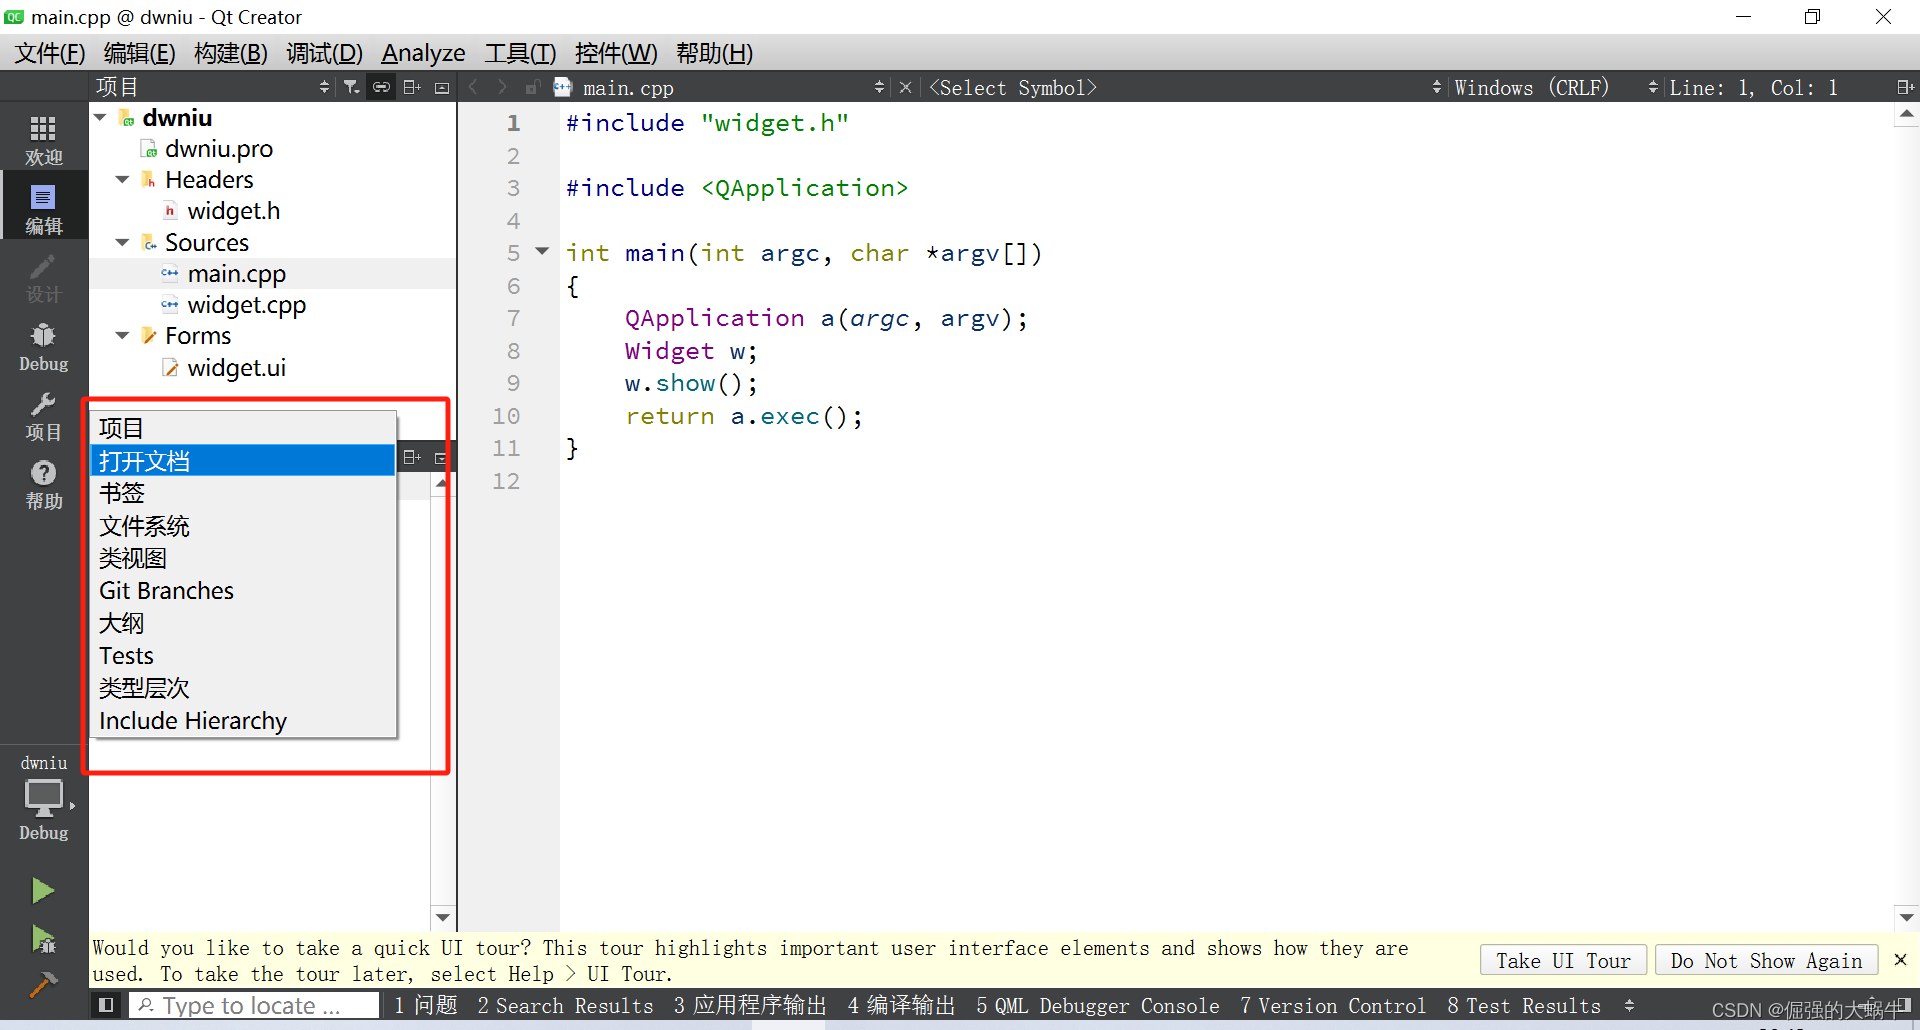Open the 2 Search Results pane
This screenshot has width=1920, height=1030.
[x=565, y=1006]
